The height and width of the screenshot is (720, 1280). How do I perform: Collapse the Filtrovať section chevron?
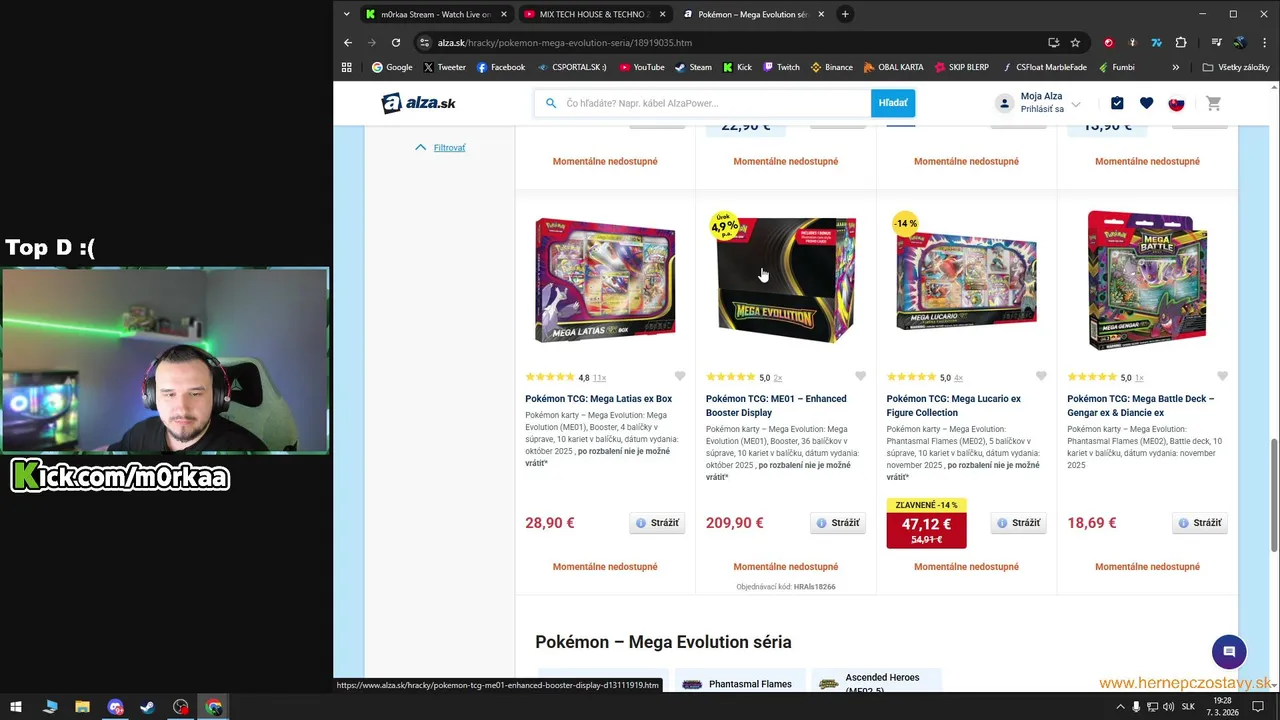click(420, 147)
